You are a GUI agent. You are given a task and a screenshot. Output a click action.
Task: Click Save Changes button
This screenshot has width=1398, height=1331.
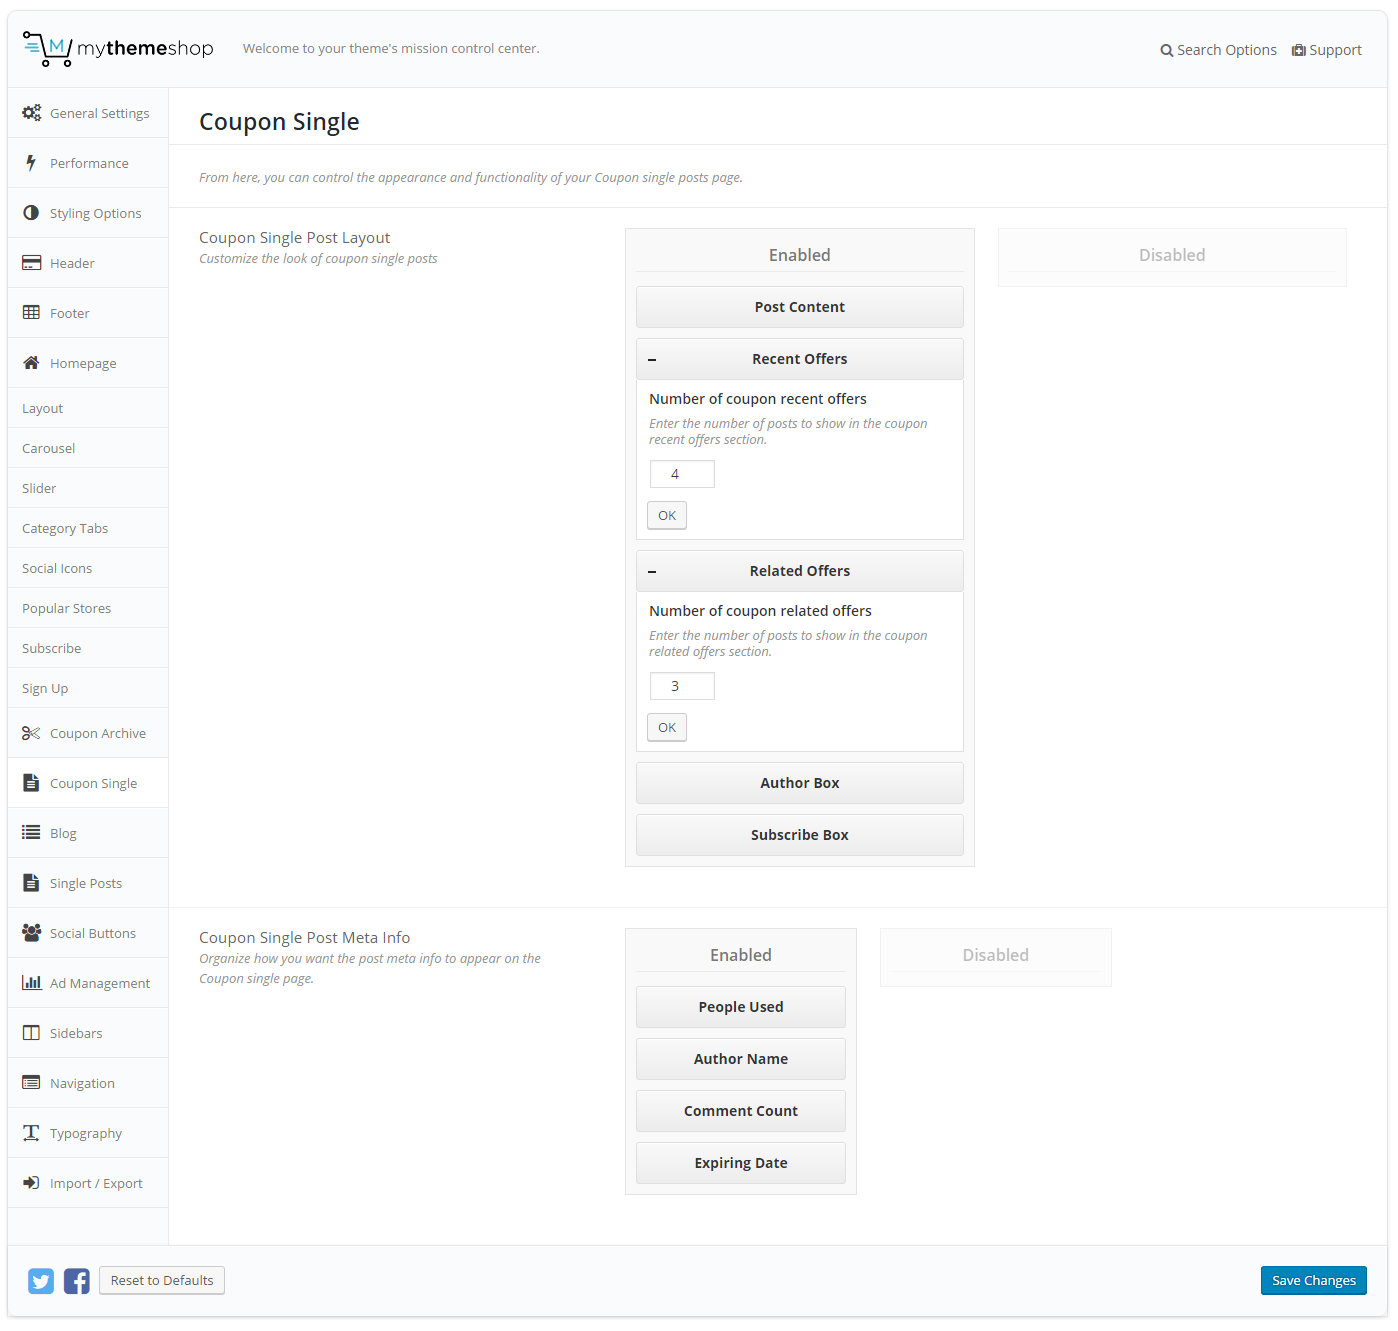click(x=1313, y=1281)
